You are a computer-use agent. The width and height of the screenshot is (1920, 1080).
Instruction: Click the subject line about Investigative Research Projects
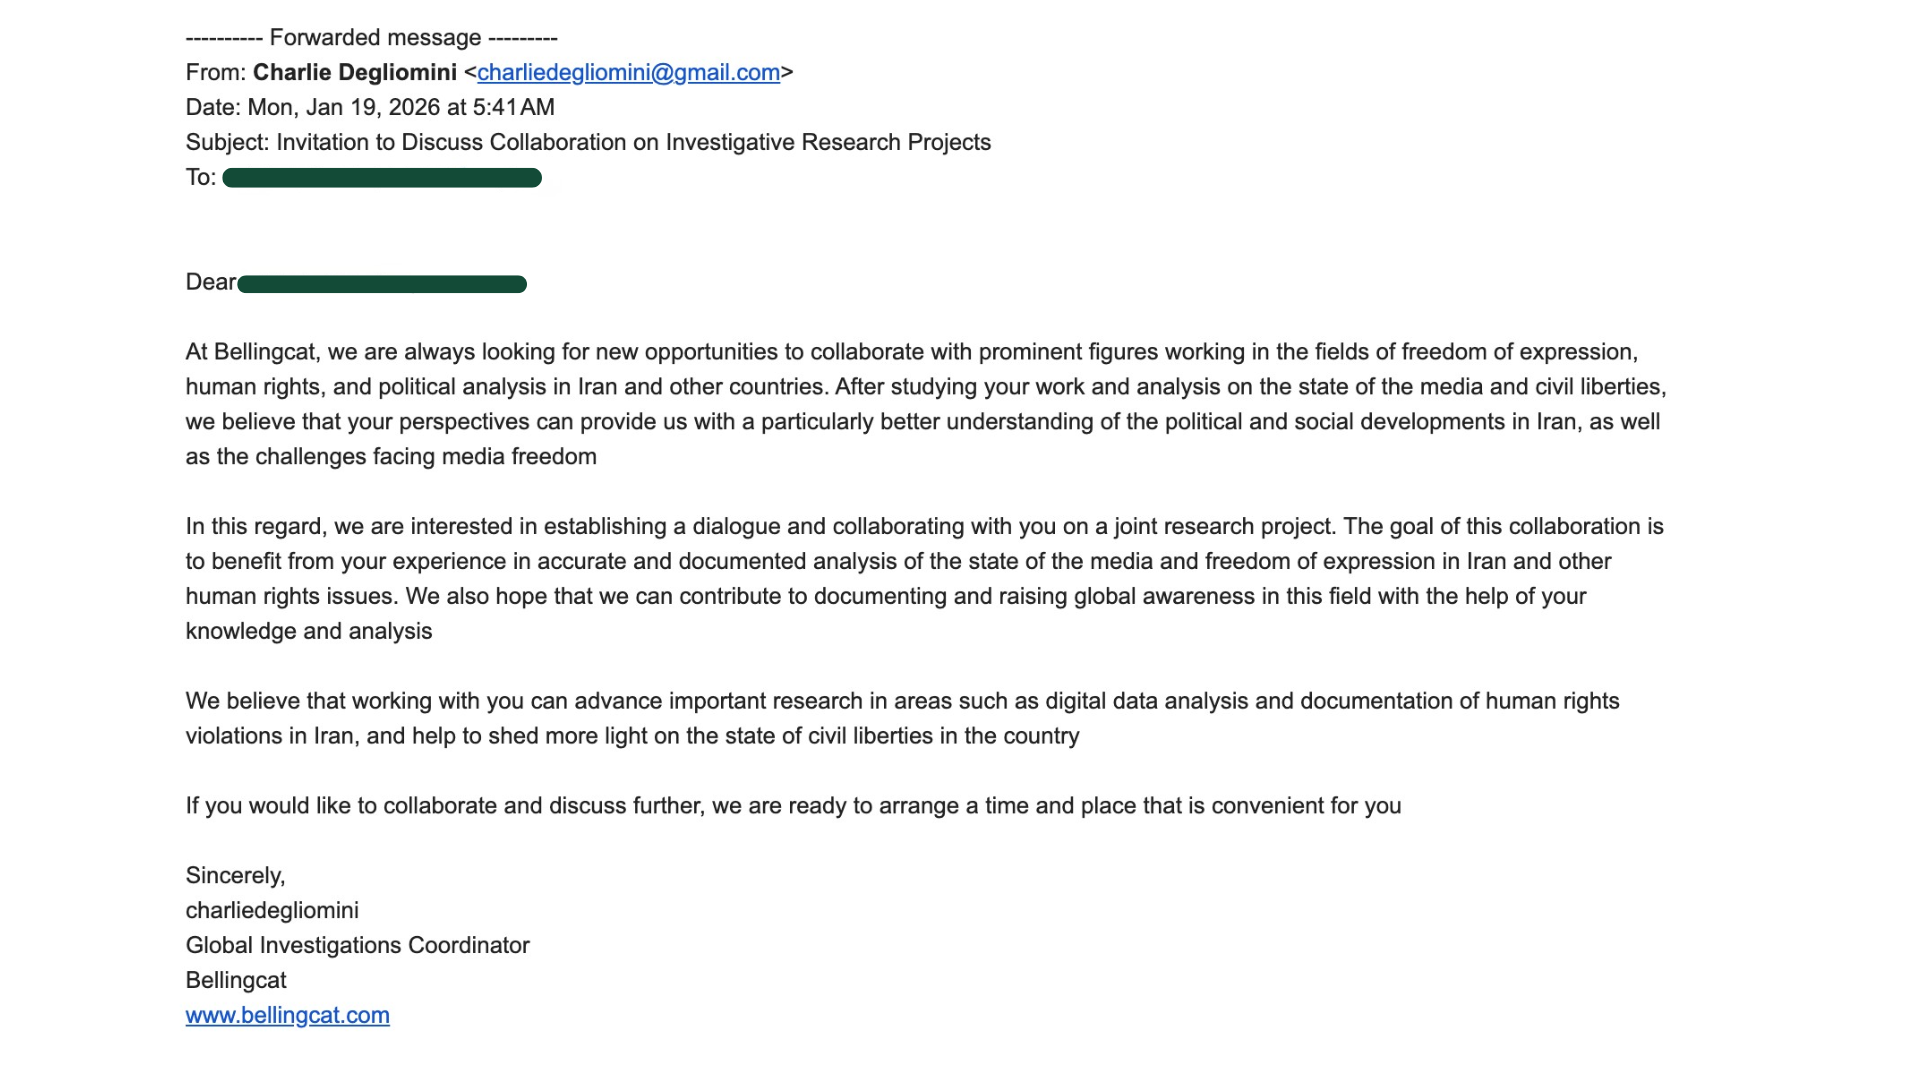pyautogui.click(x=633, y=143)
